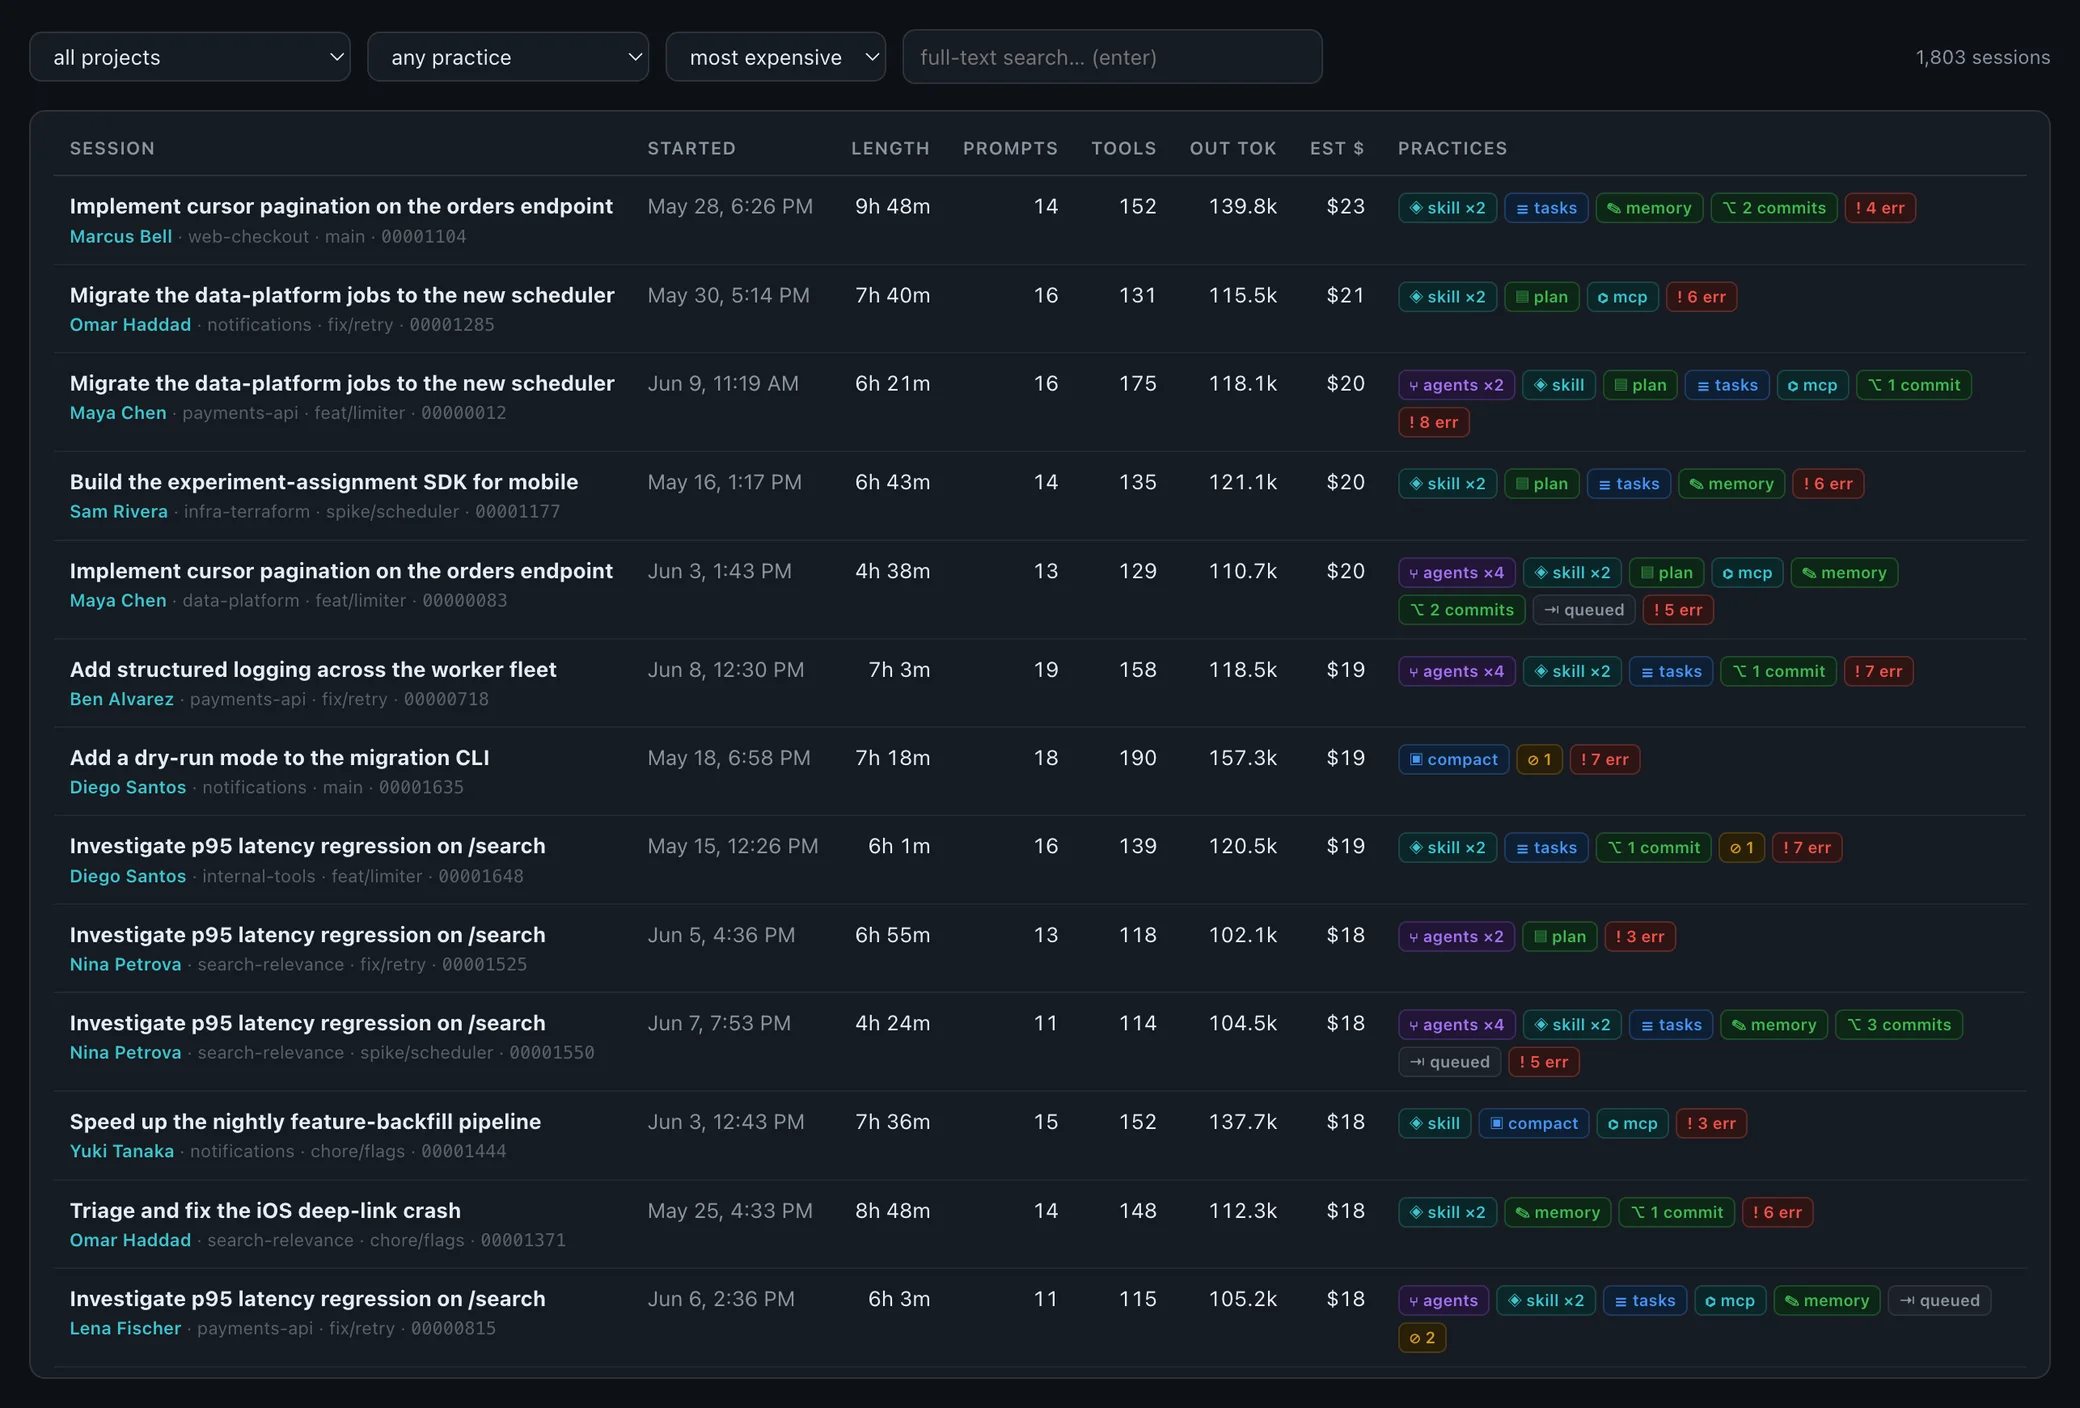Click the $23 estimated cost cell
Image resolution: width=2080 pixels, height=1408 pixels.
click(x=1345, y=206)
